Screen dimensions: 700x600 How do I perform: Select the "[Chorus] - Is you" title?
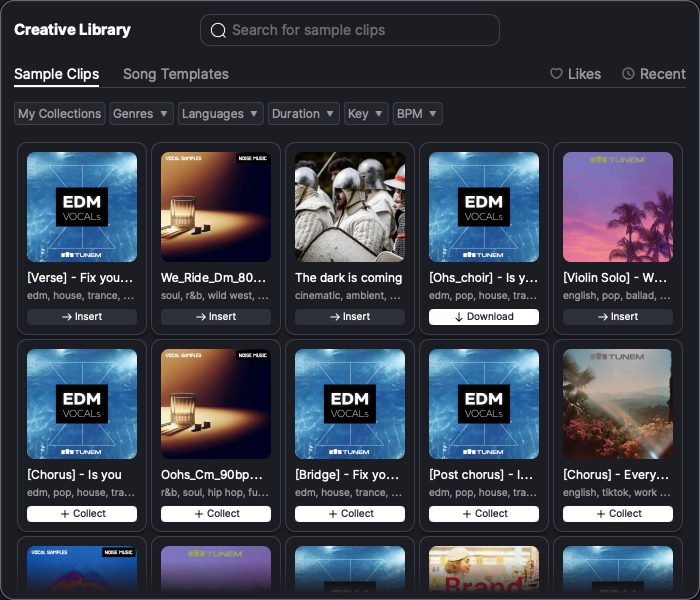click(x=75, y=475)
